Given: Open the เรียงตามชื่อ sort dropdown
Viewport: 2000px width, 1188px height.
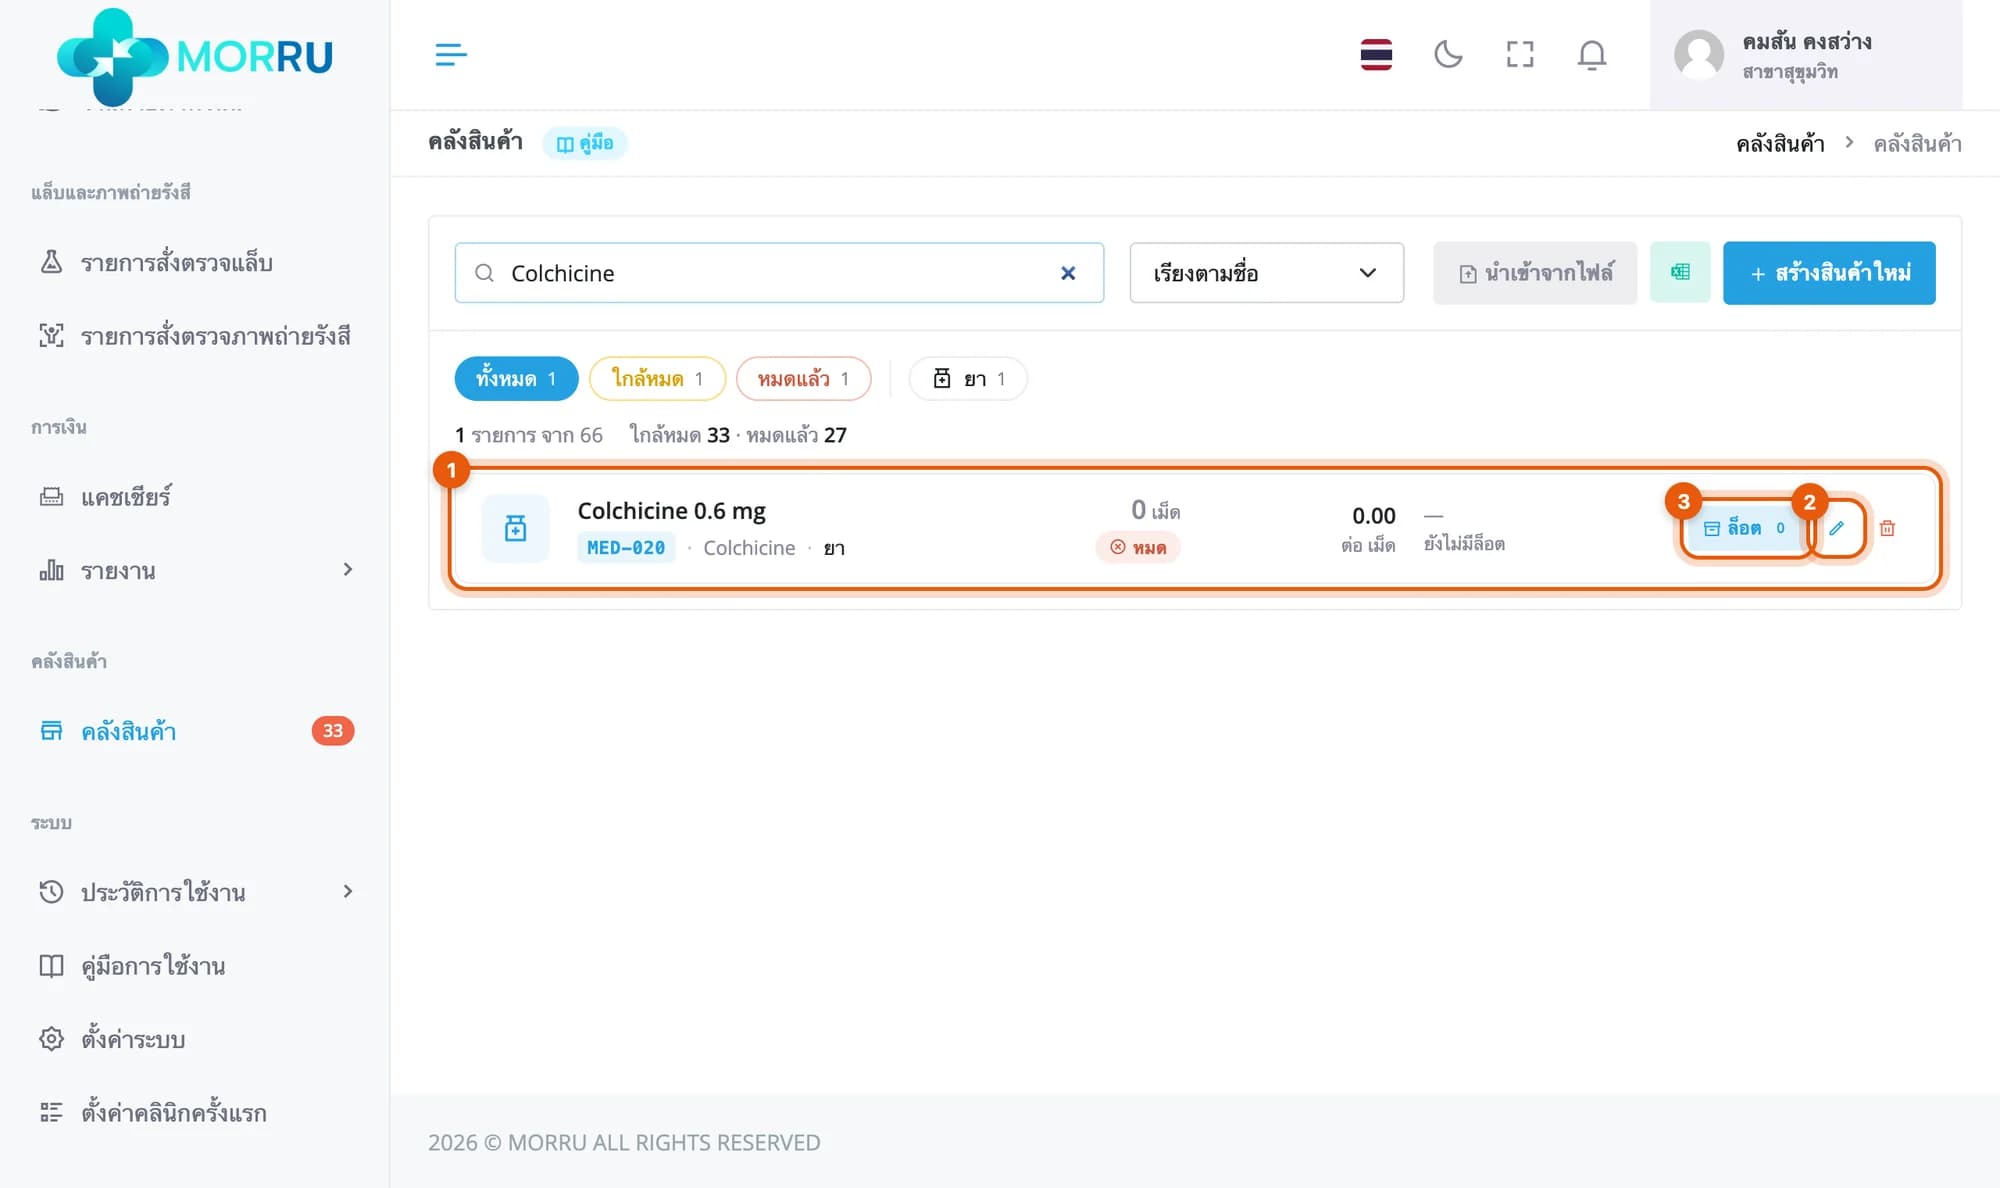Looking at the screenshot, I should 1266,273.
